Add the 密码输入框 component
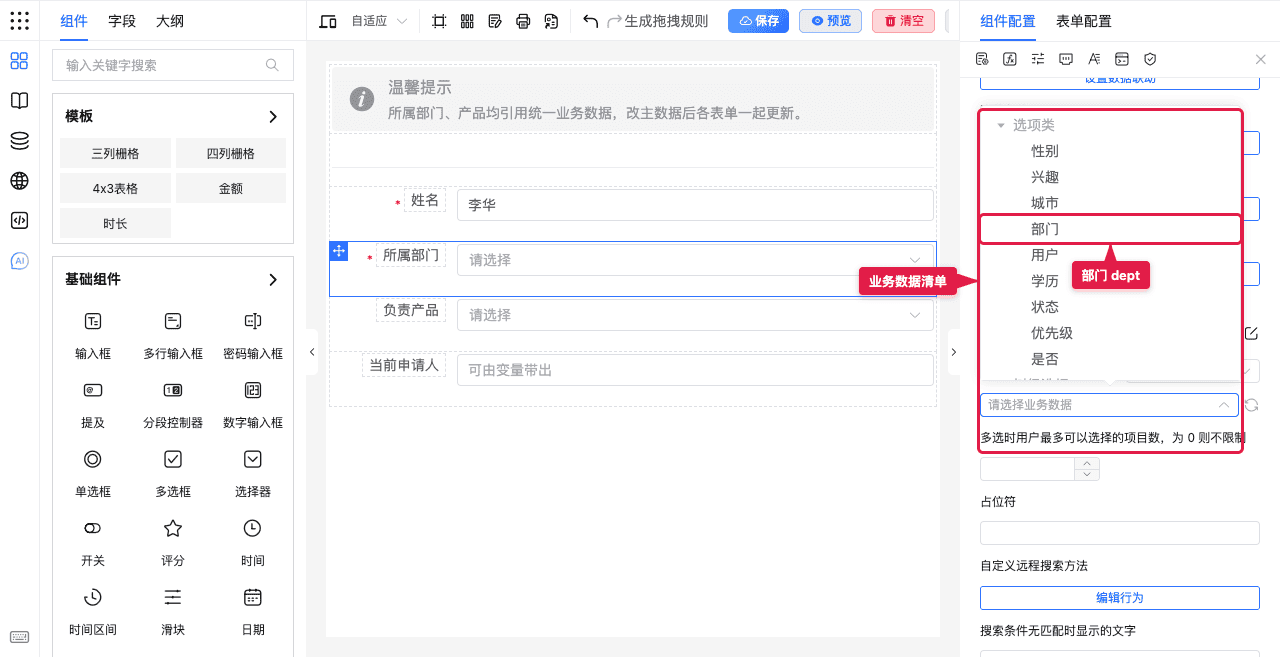The height and width of the screenshot is (657, 1280). (253, 335)
